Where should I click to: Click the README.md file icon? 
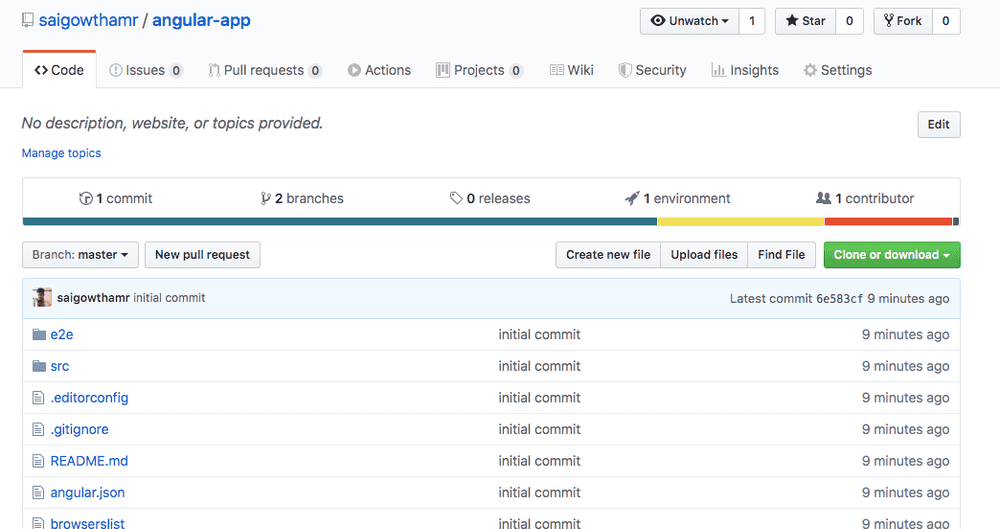[x=38, y=461]
